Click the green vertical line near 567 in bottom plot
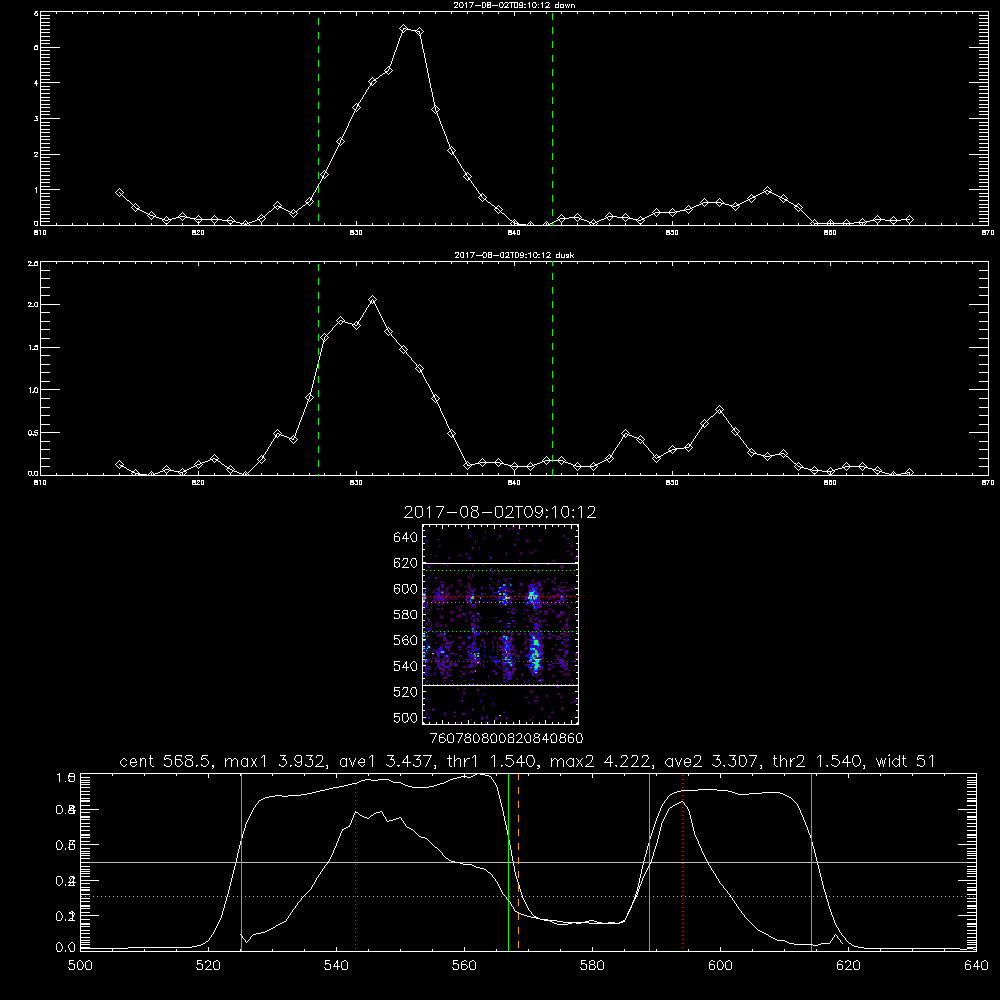This screenshot has height=1000, width=1000. point(508,861)
